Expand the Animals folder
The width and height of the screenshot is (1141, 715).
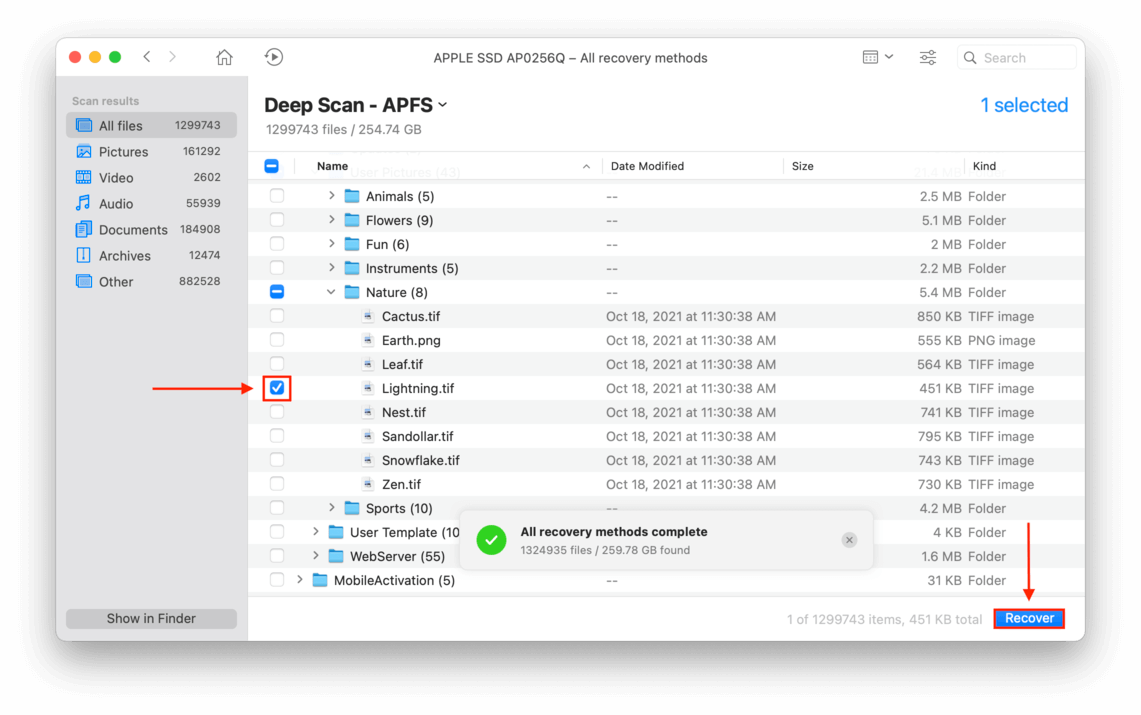click(332, 196)
